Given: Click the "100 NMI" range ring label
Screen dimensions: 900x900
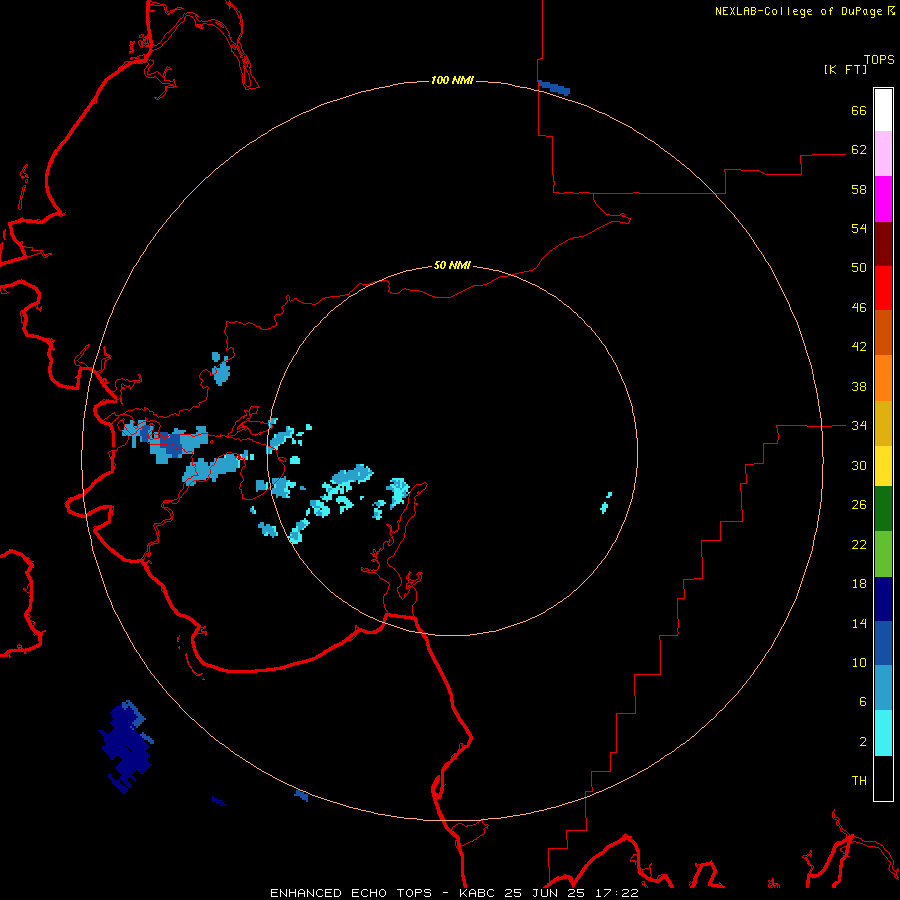Looking at the screenshot, I should pyautogui.click(x=452, y=80).
